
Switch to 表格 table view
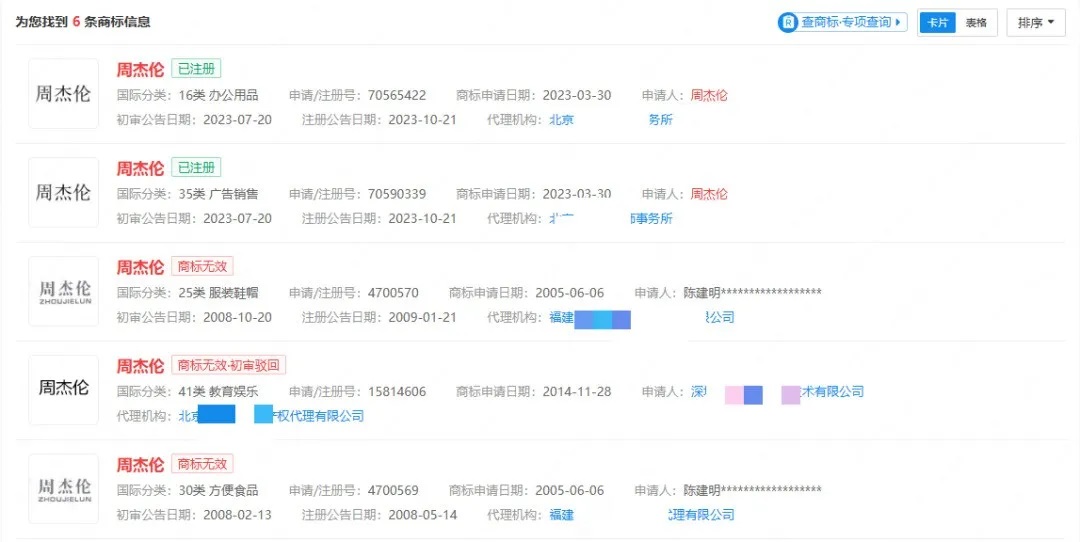click(976, 23)
